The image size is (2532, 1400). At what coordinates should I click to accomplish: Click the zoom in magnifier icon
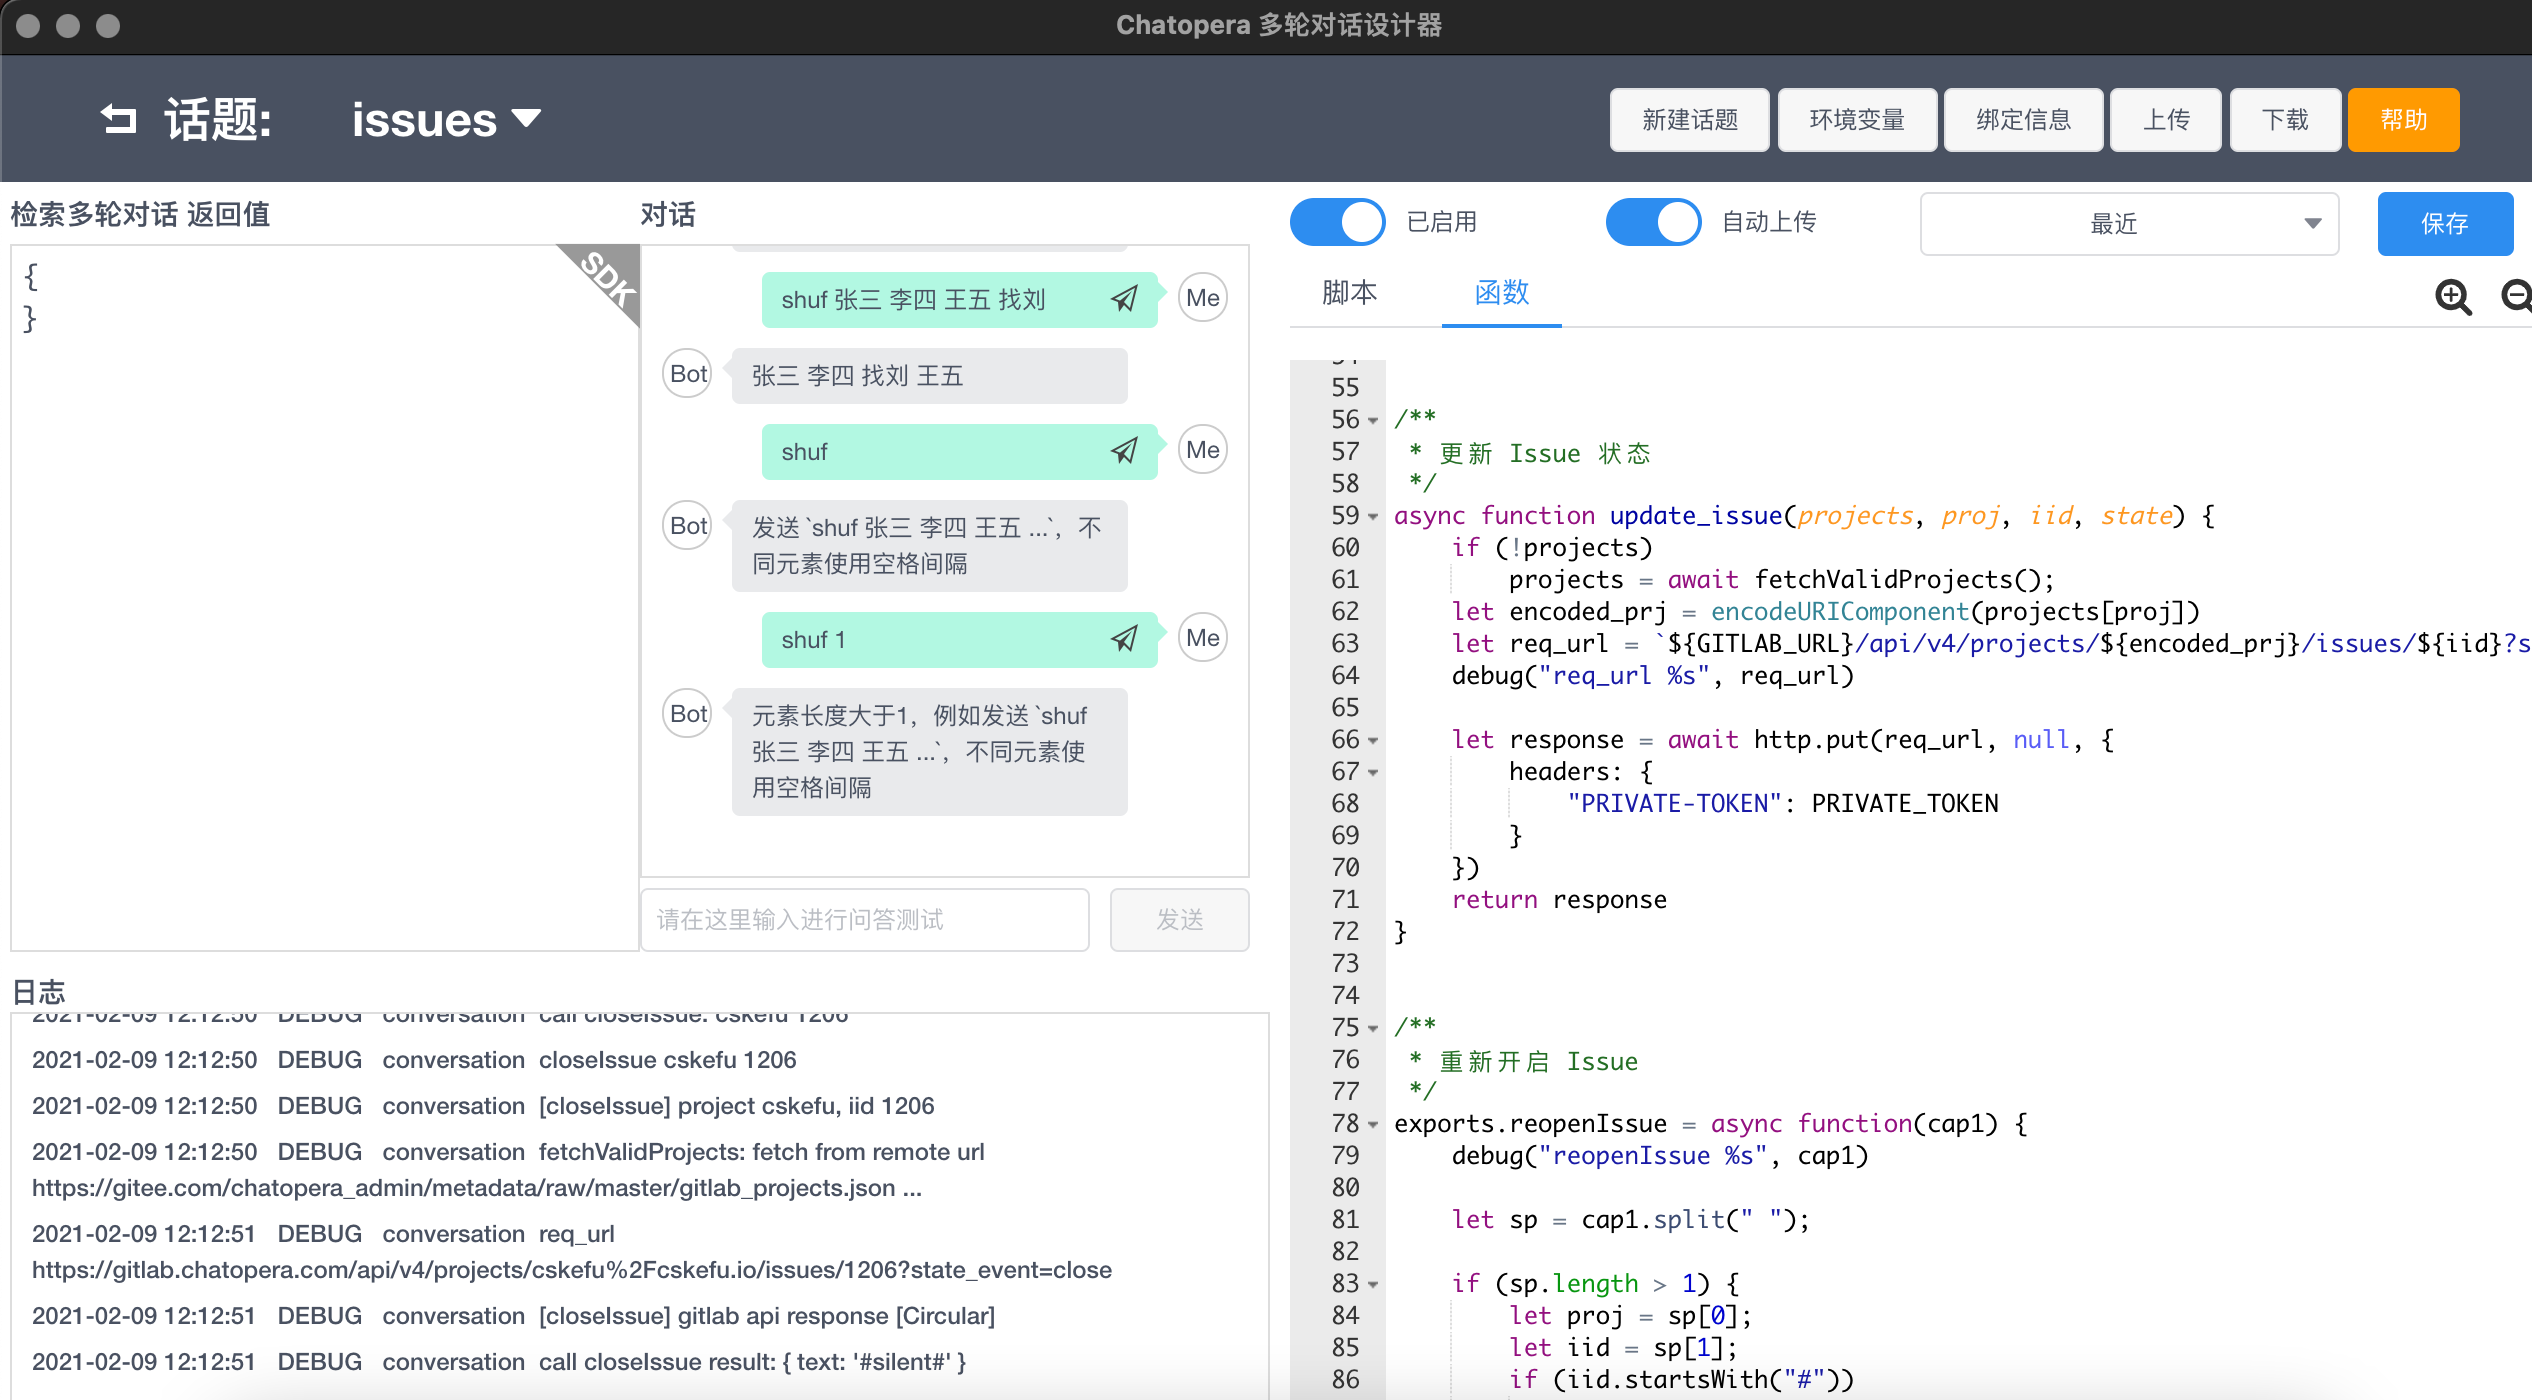click(2453, 297)
